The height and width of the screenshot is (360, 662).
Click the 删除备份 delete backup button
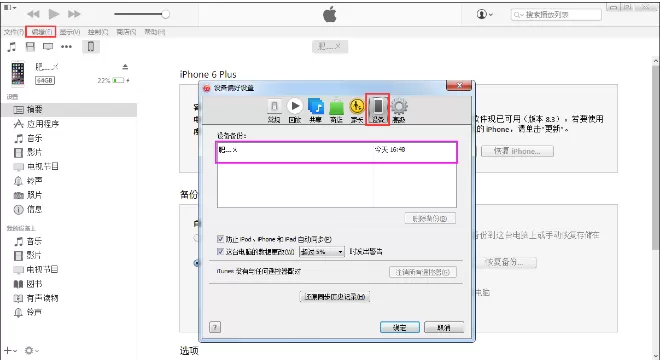pos(430,219)
